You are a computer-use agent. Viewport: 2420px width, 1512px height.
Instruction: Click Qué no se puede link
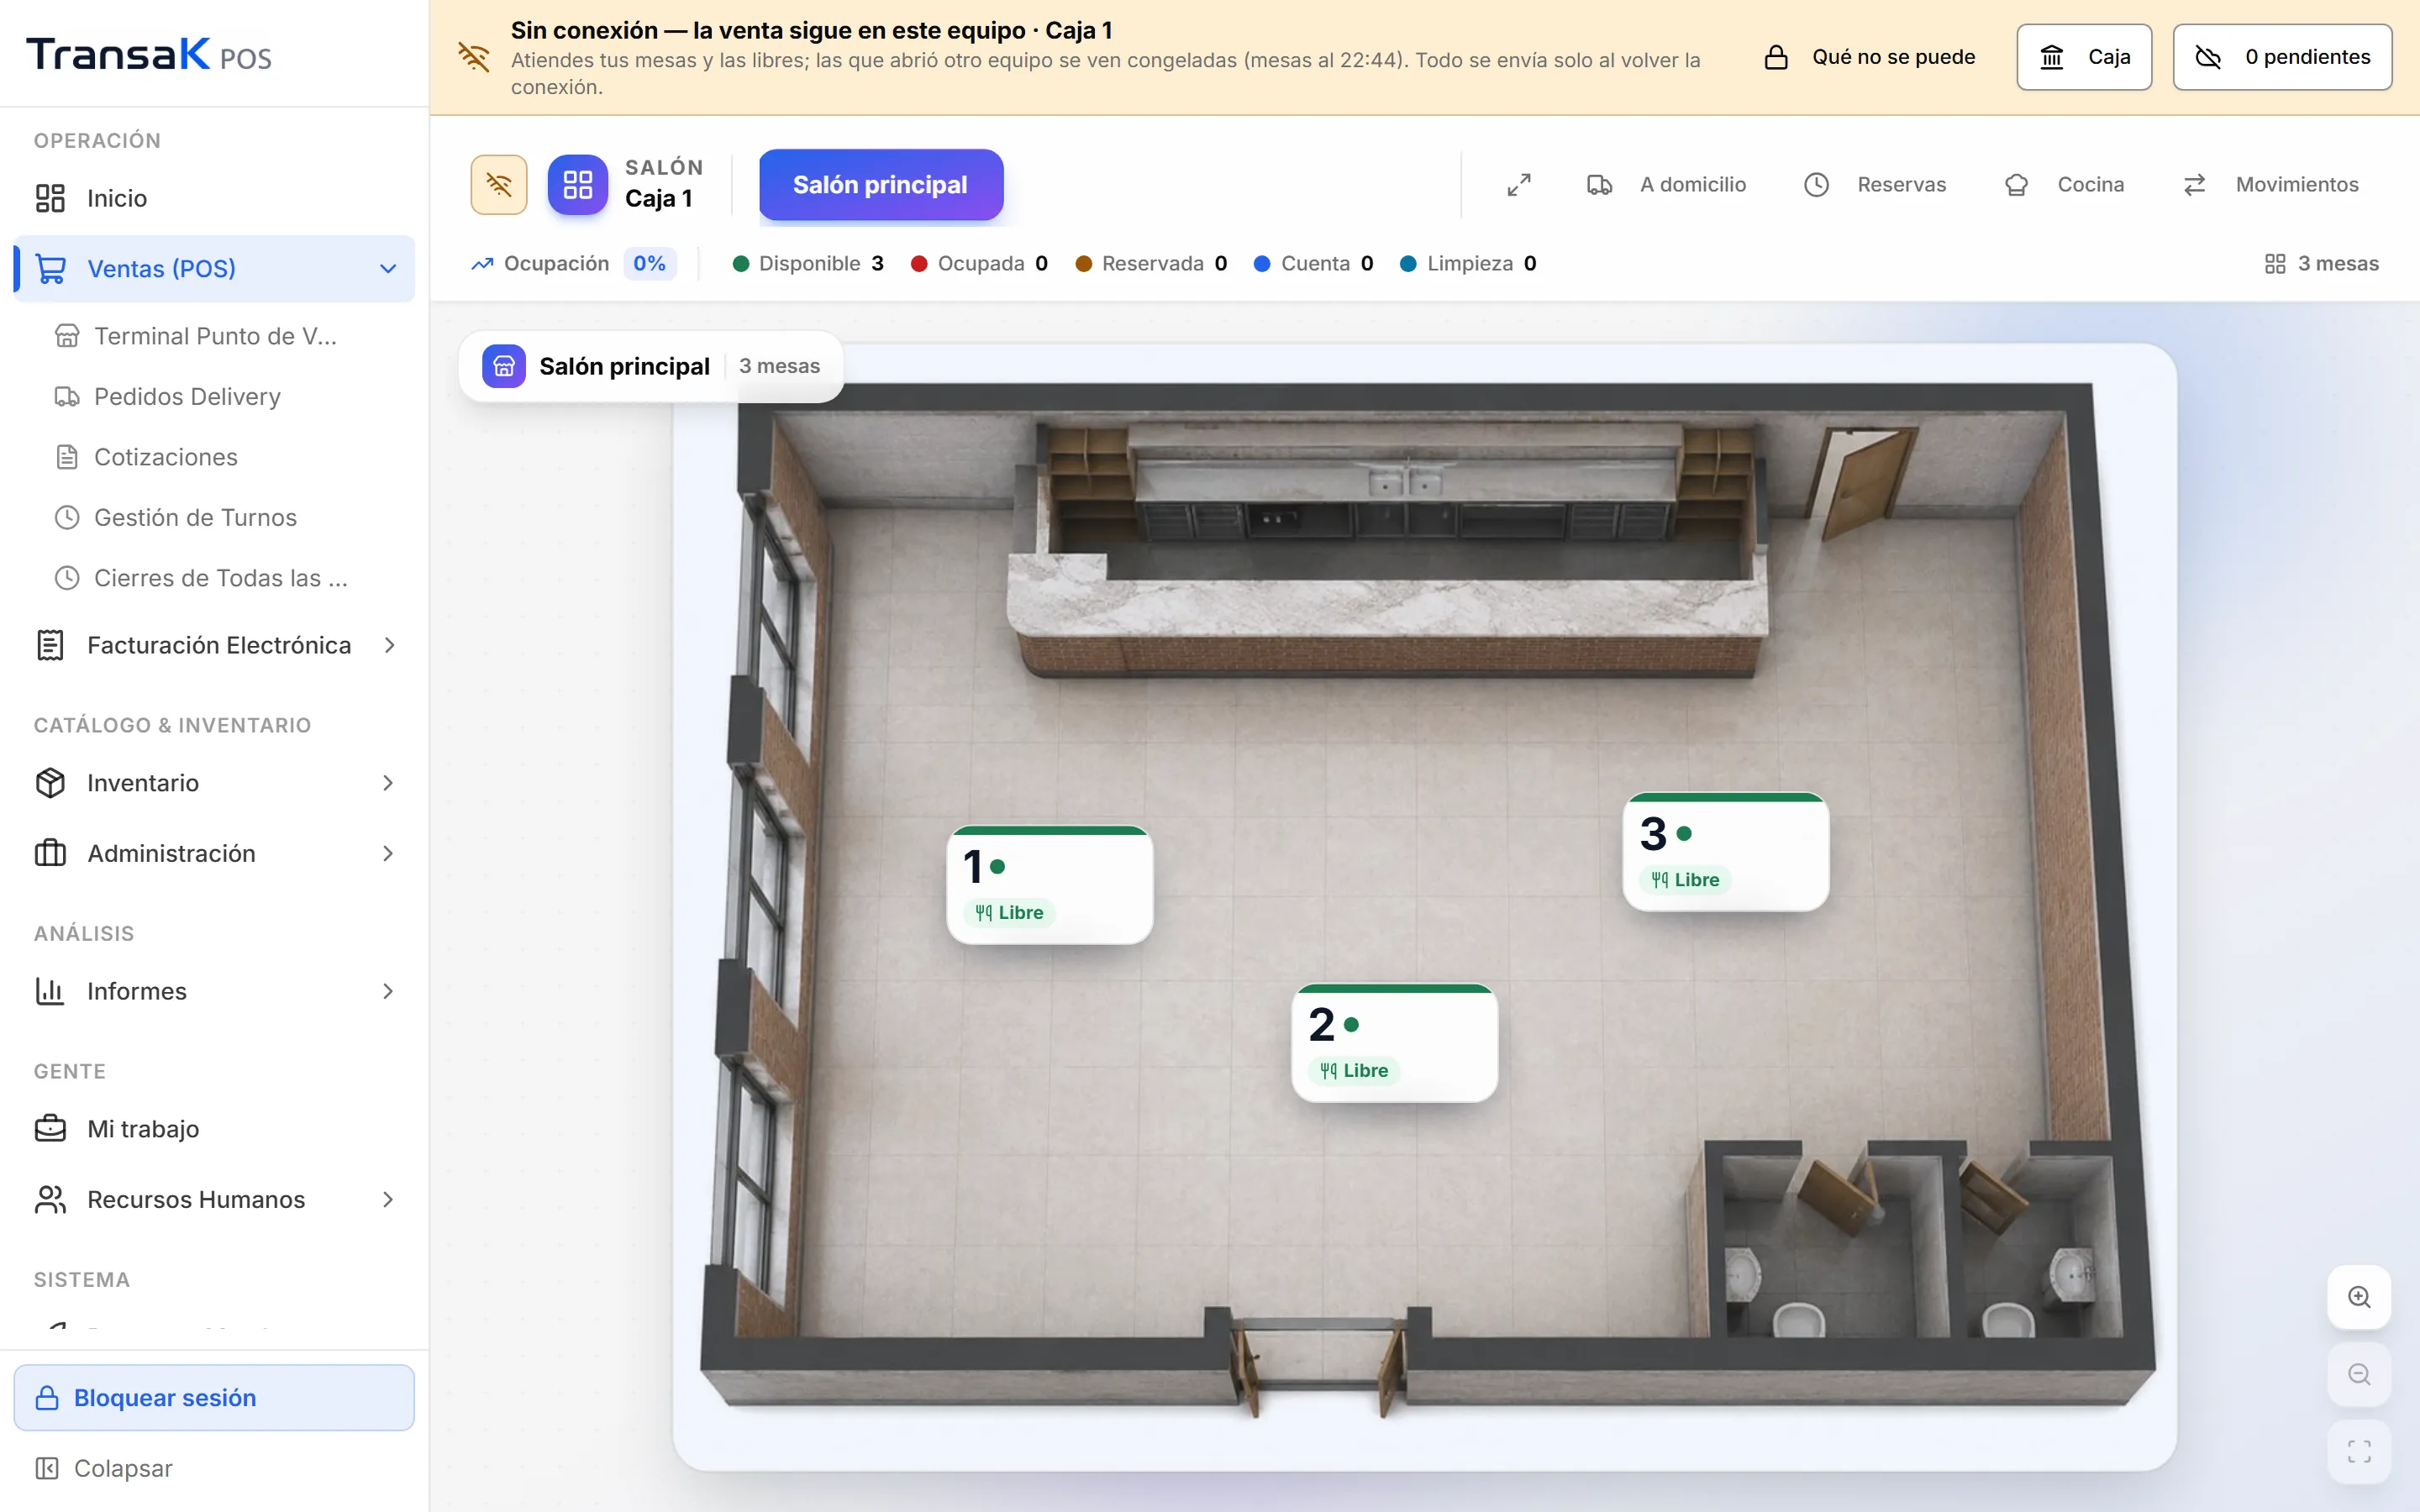pos(1870,57)
